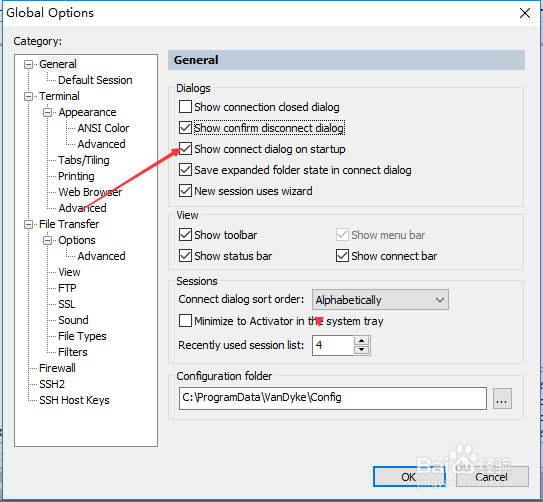This screenshot has height=502, width=543.
Task: Select Web Browser category
Action: pyautogui.click(x=90, y=192)
